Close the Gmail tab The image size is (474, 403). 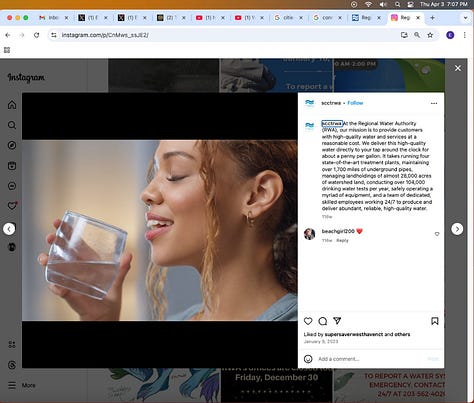66,18
